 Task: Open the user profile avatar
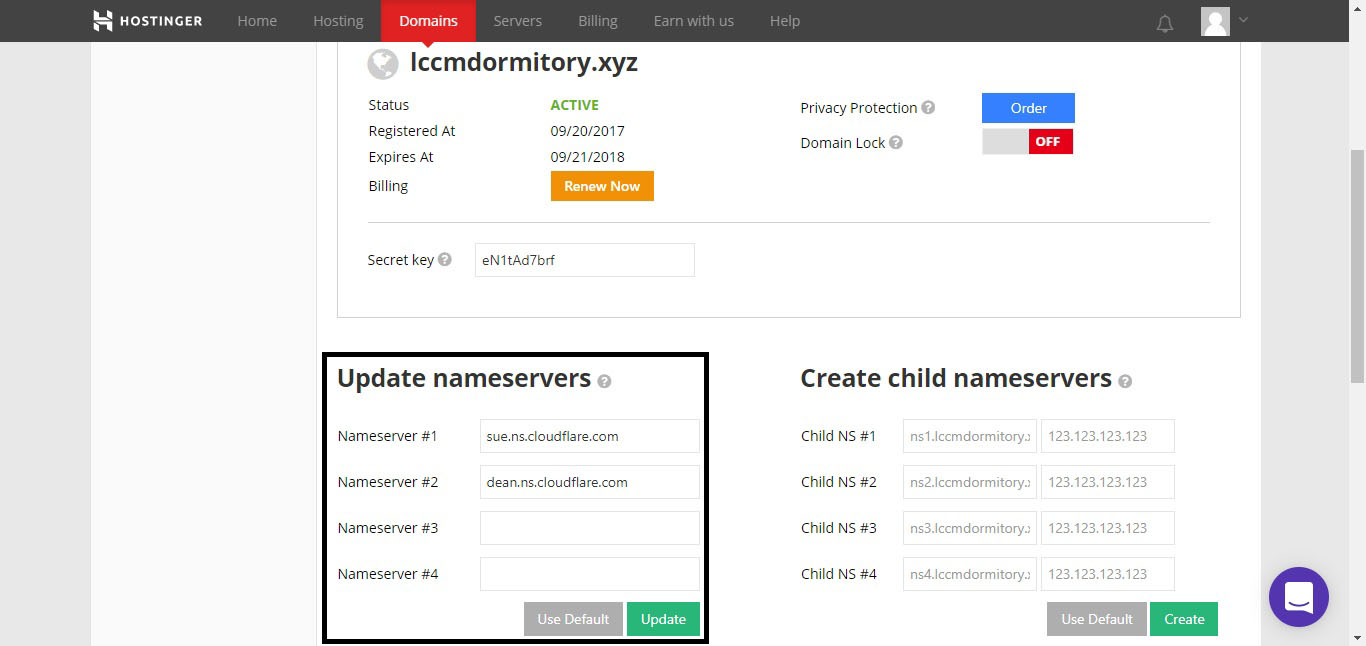pyautogui.click(x=1215, y=22)
